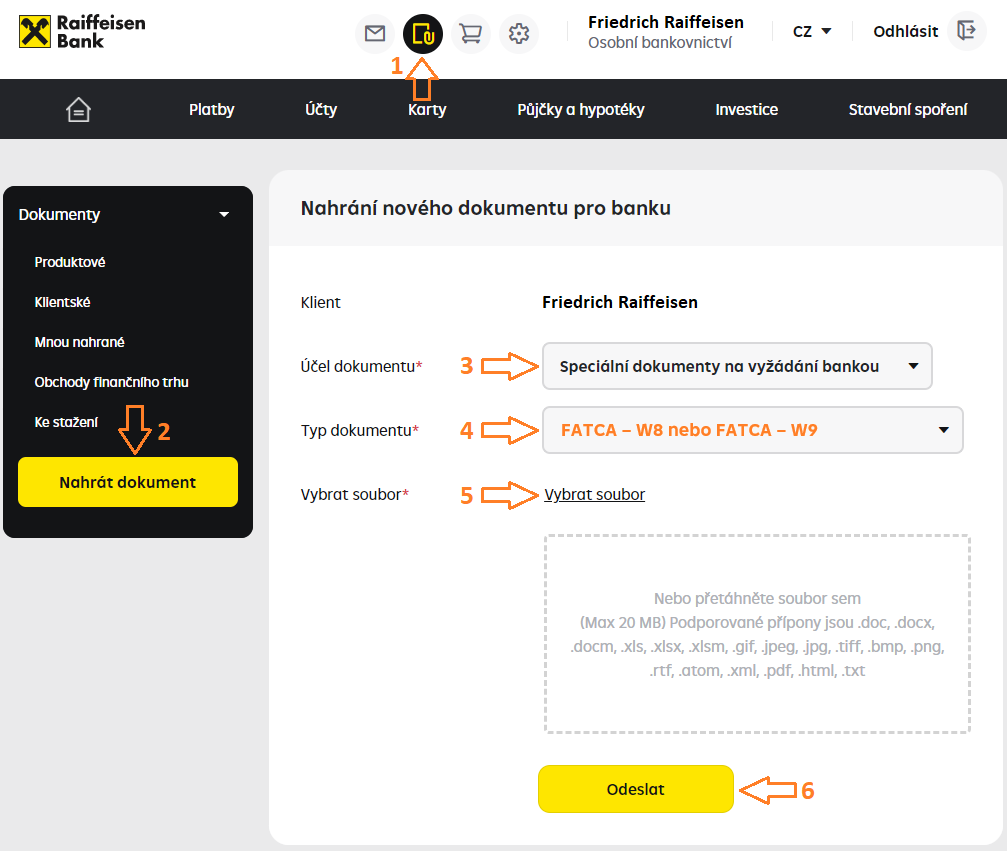Select Produktové in the sidebar

pos(70,262)
